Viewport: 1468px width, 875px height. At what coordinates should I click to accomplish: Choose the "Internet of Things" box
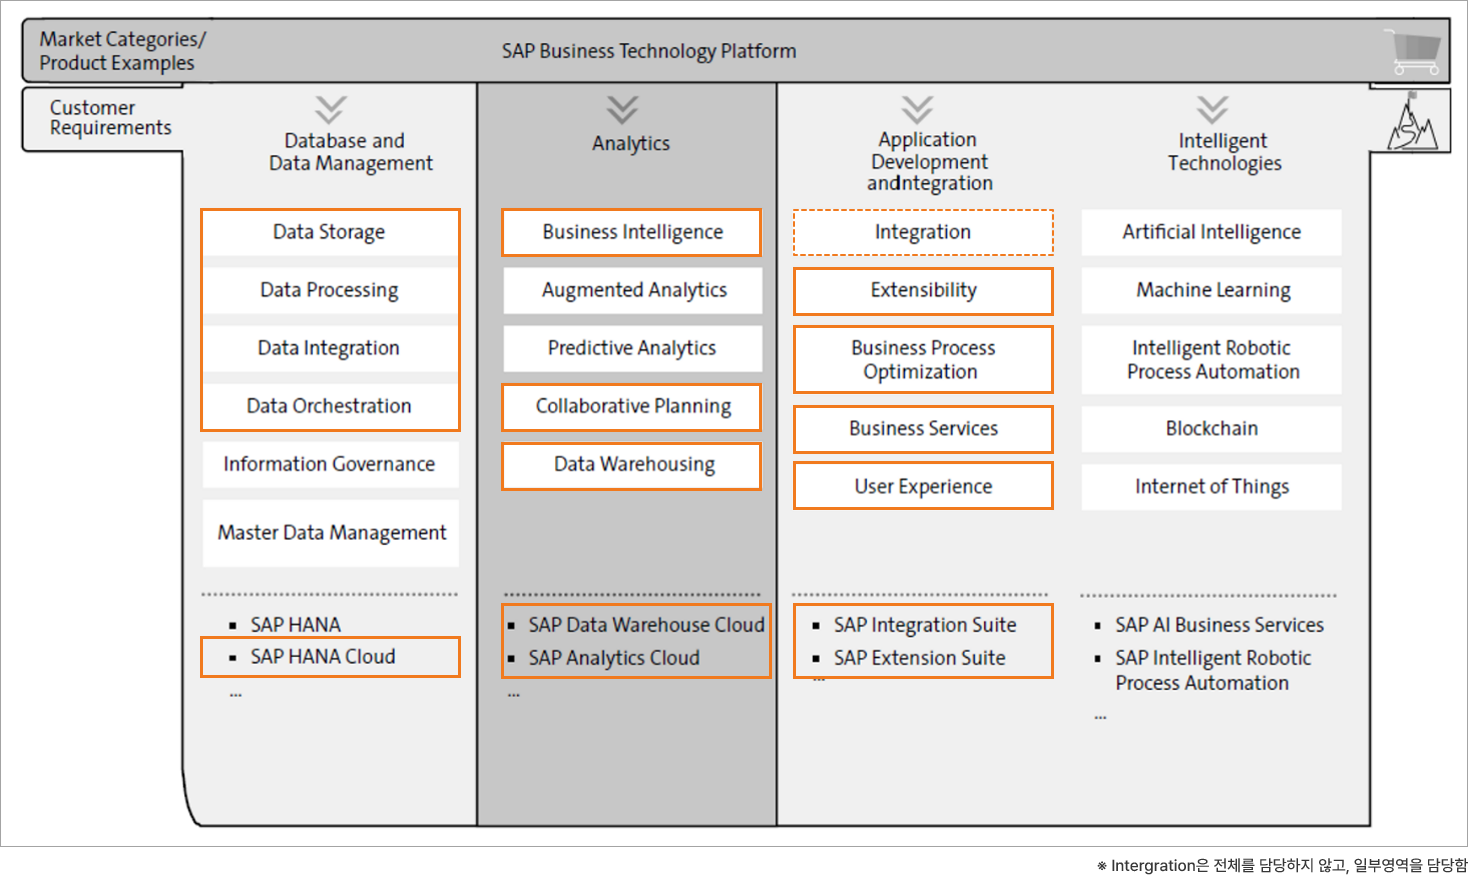point(1211,487)
